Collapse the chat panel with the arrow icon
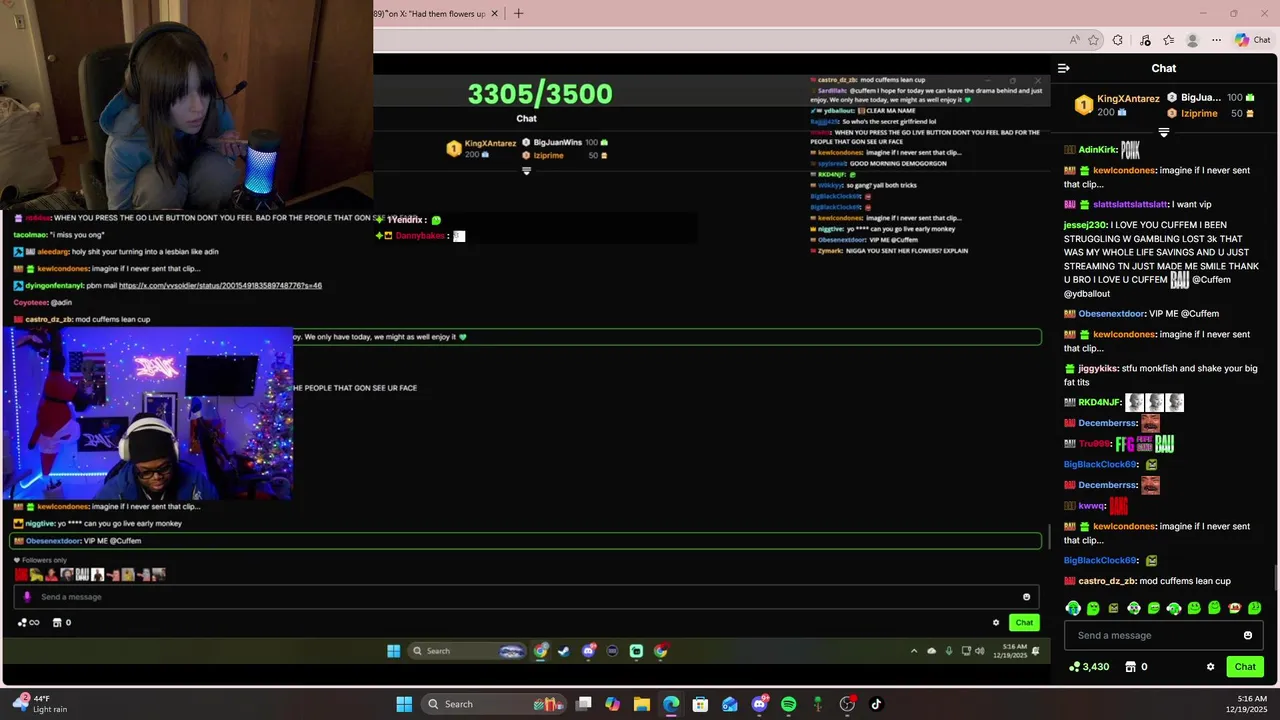The height and width of the screenshot is (720, 1280). [x=1063, y=68]
